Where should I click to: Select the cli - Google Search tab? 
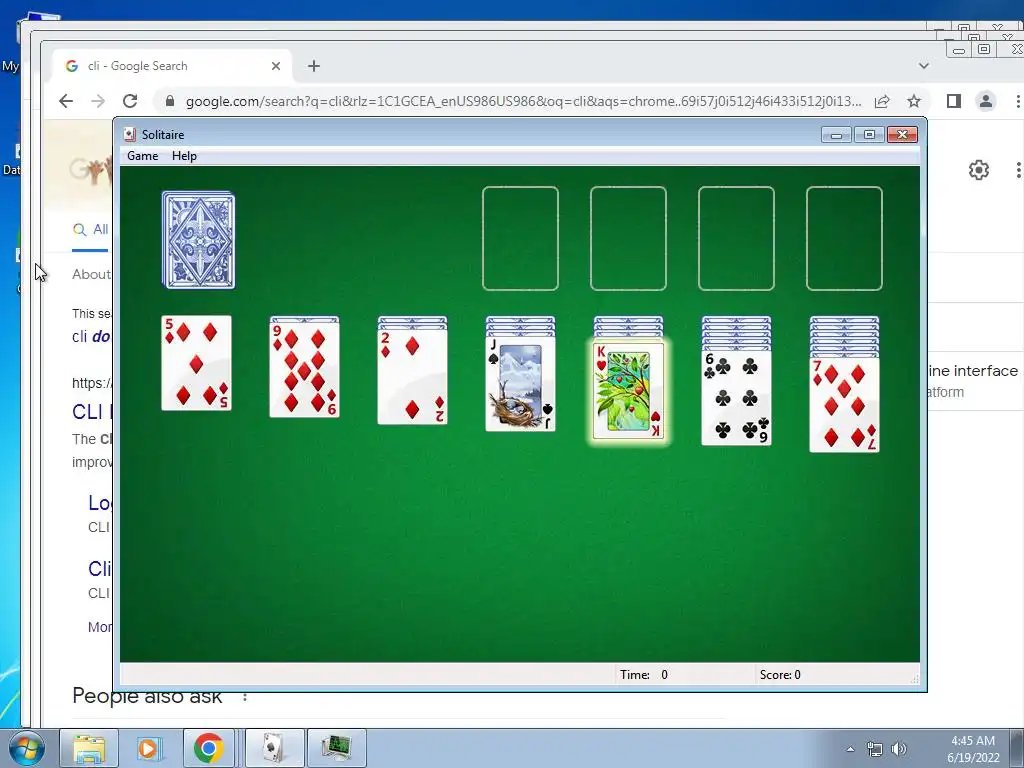point(172,66)
